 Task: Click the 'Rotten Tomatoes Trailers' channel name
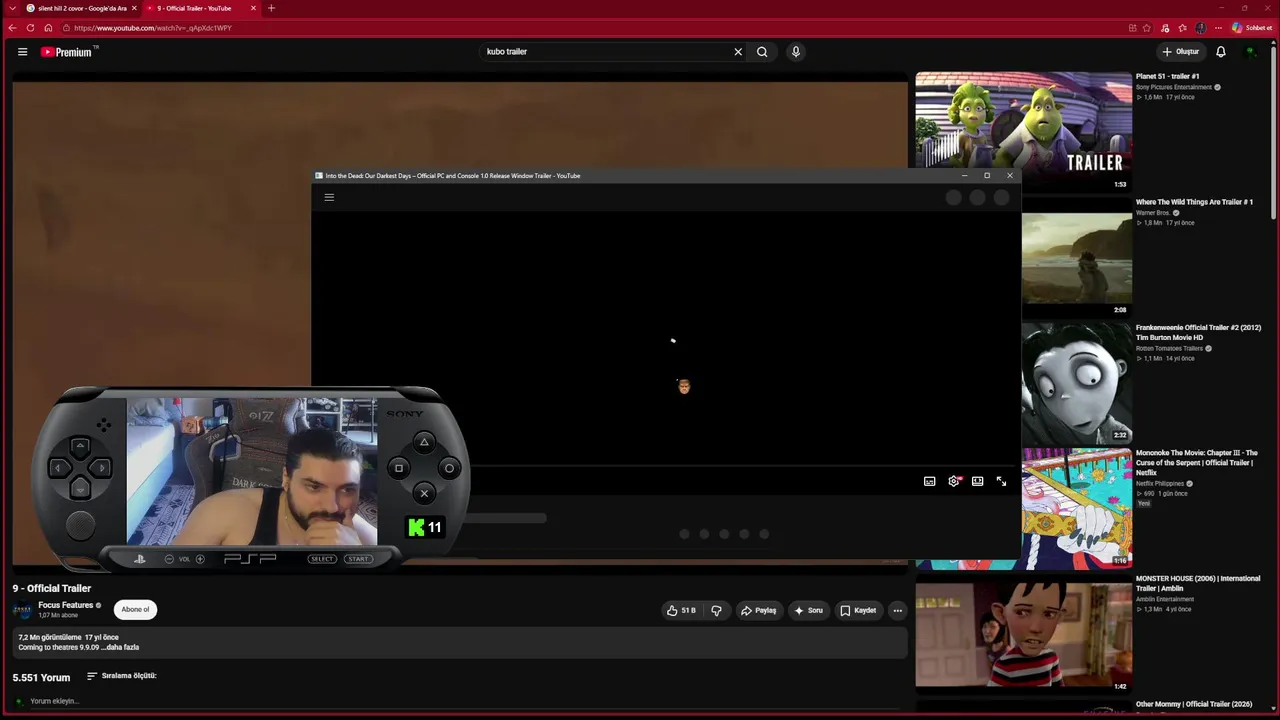point(1169,348)
